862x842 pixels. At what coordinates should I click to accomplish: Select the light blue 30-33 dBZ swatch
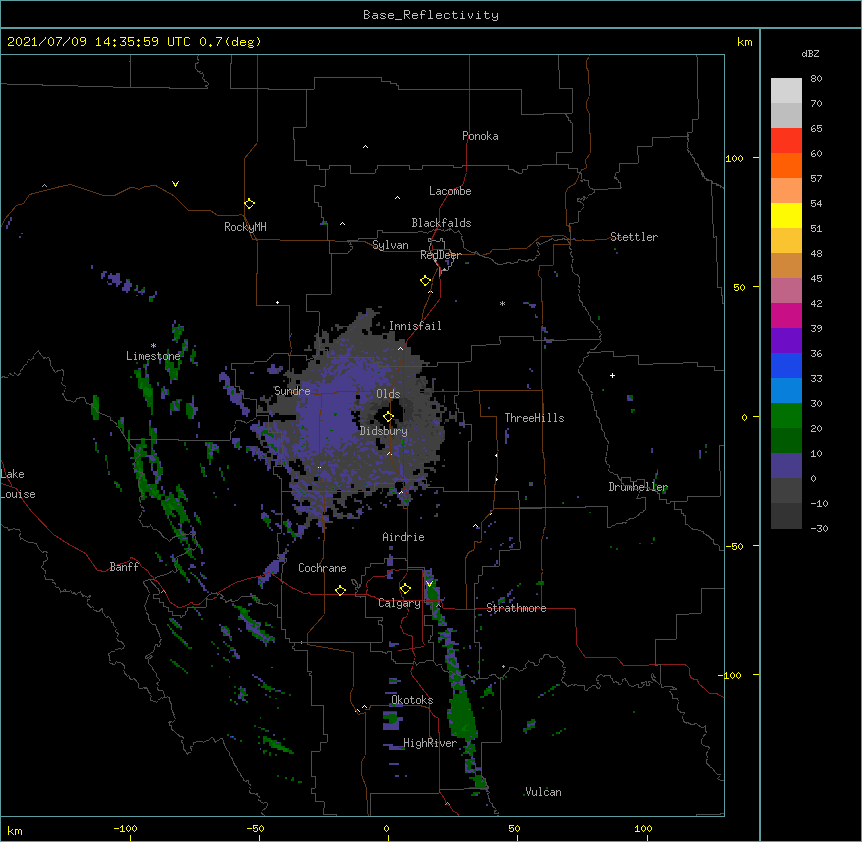786,391
